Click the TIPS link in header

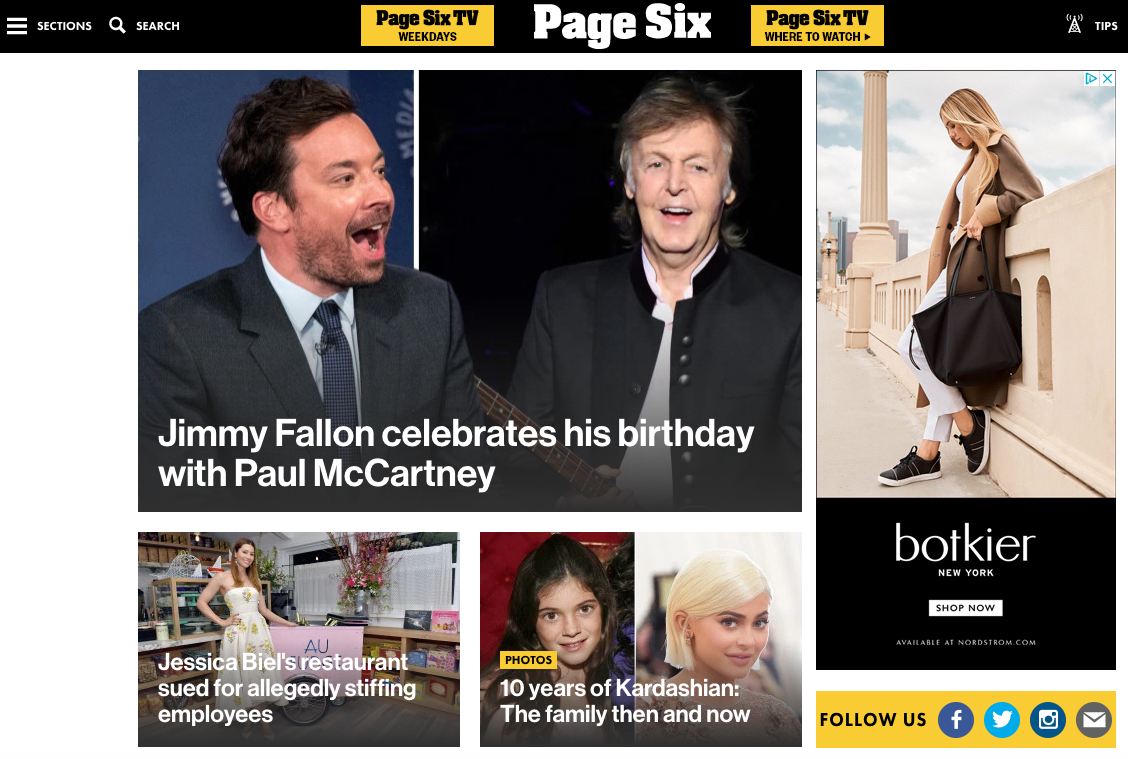coord(1106,26)
